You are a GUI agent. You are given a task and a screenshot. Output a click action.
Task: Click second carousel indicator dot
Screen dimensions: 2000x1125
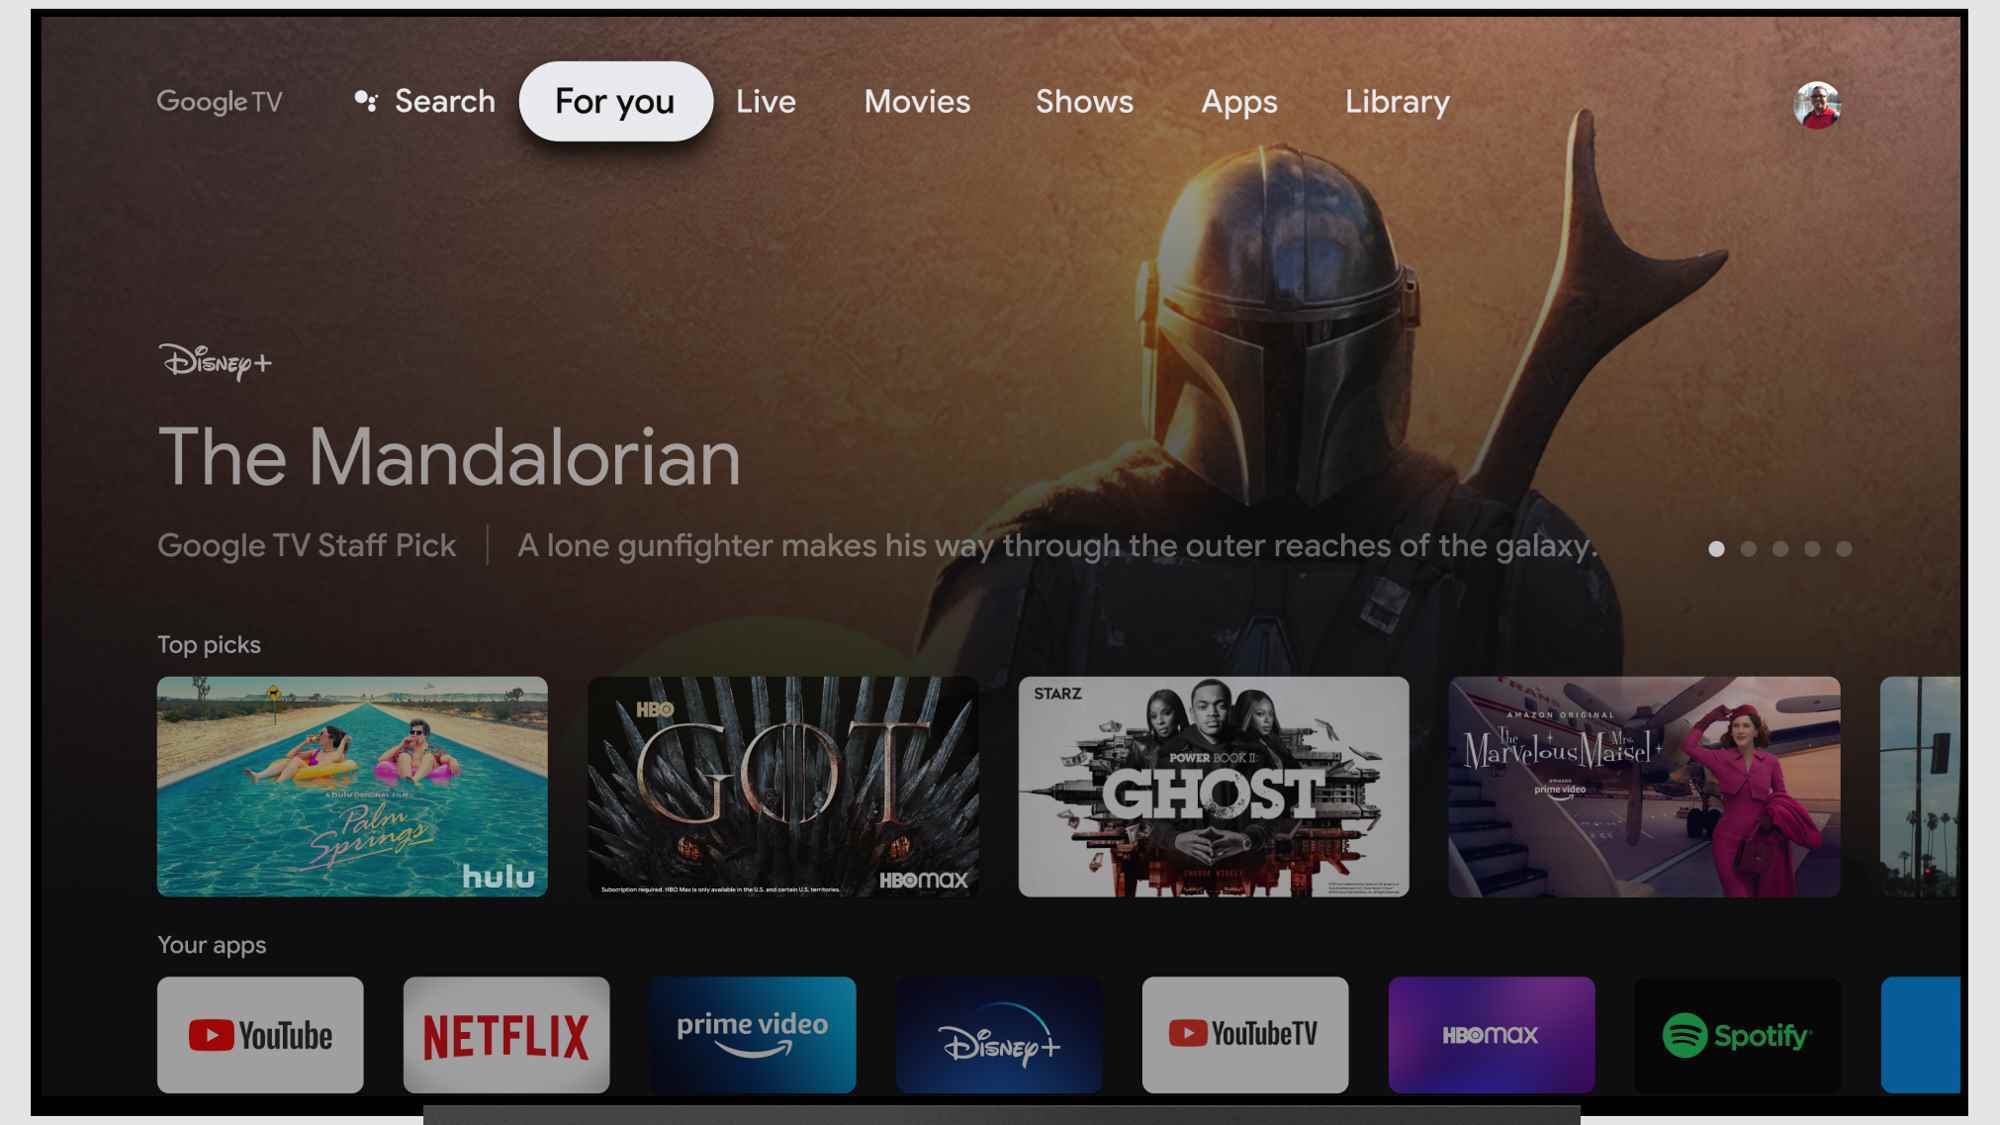(x=1747, y=548)
